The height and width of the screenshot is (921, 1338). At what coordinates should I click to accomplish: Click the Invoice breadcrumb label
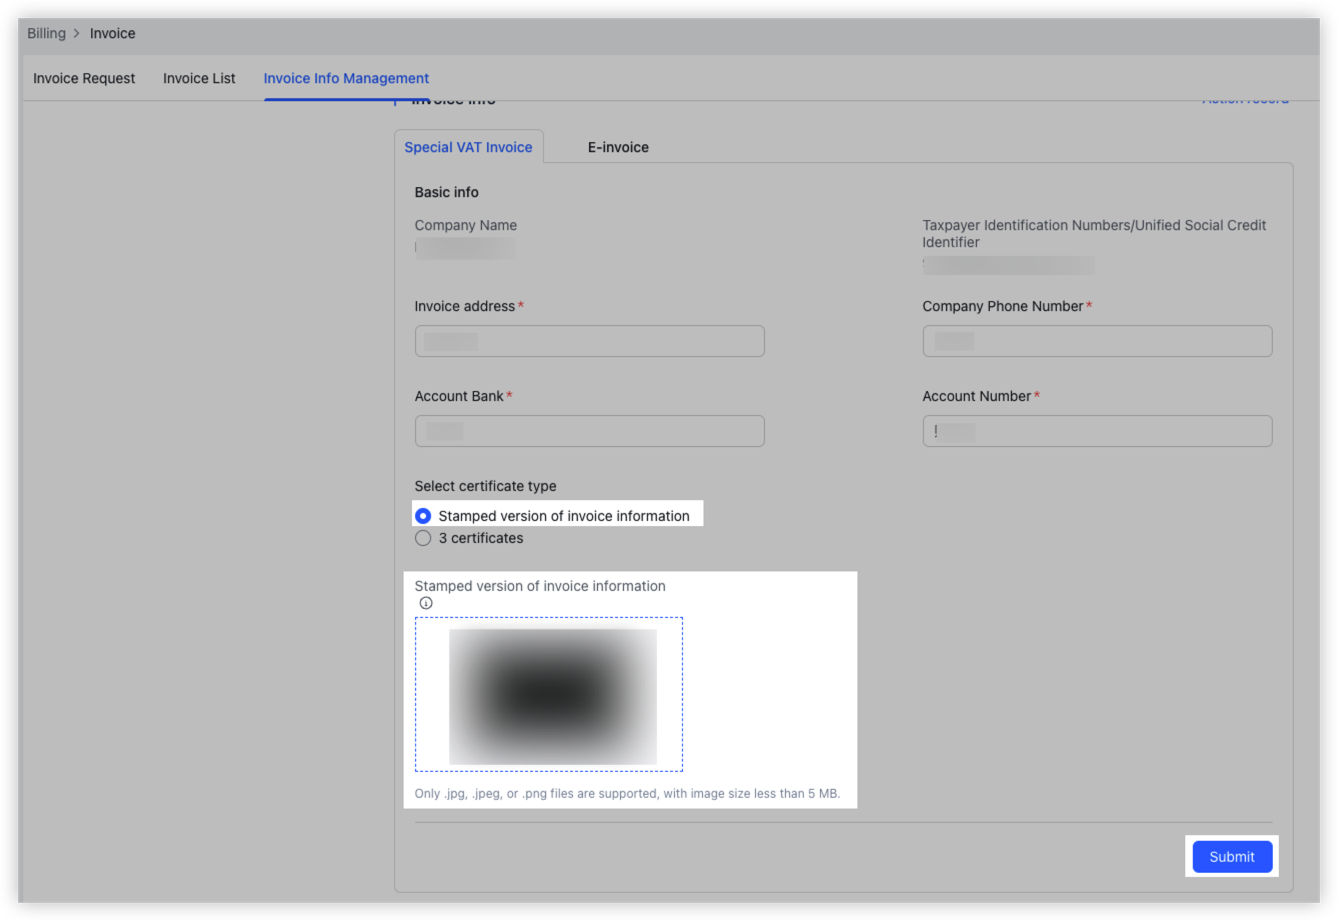click(x=112, y=33)
